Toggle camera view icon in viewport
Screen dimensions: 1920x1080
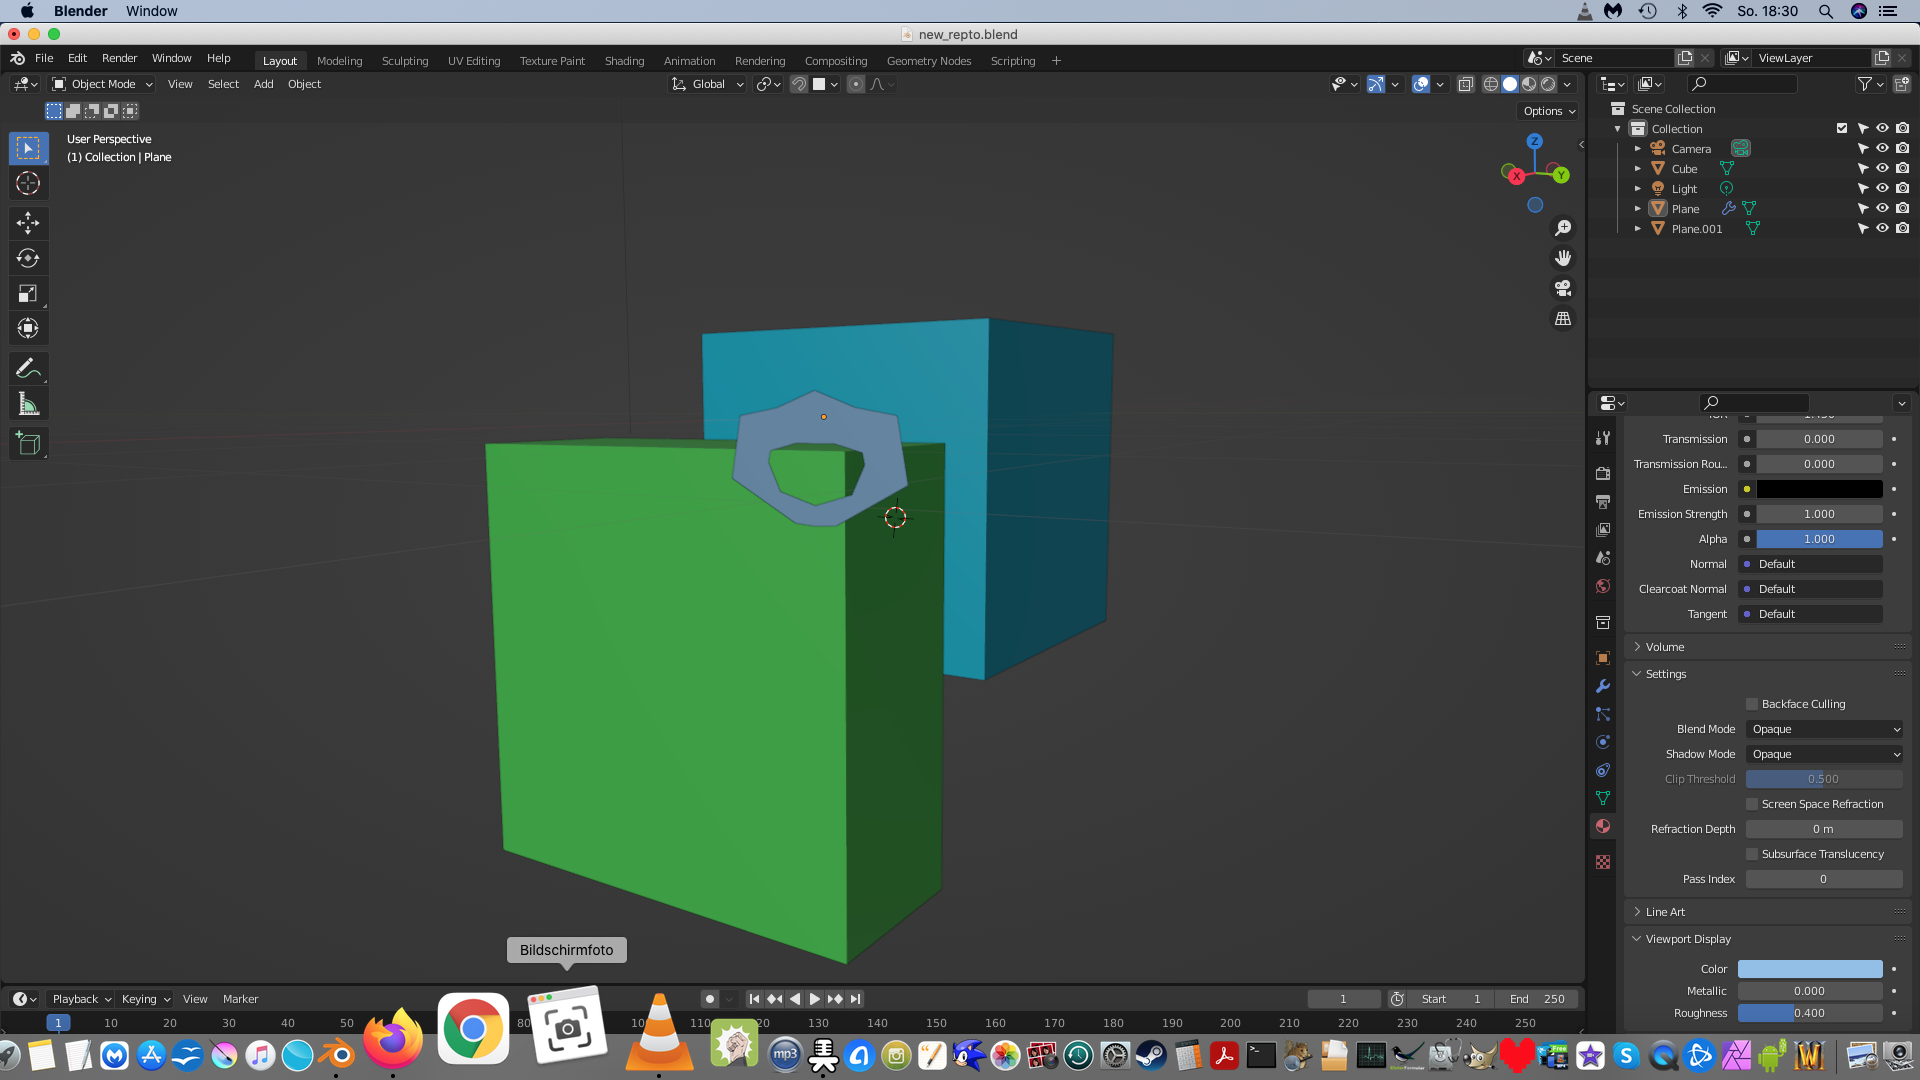[x=1563, y=288]
